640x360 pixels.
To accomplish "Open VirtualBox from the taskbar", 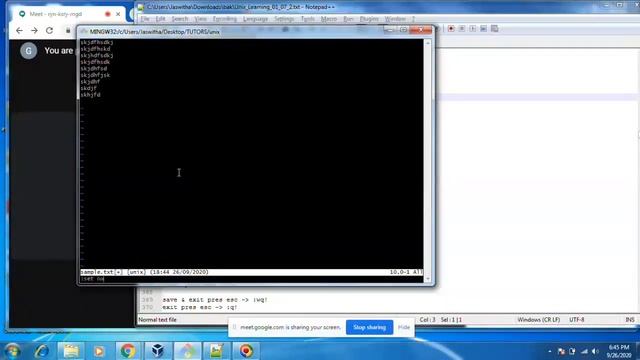I will pyautogui.click(x=158, y=351).
